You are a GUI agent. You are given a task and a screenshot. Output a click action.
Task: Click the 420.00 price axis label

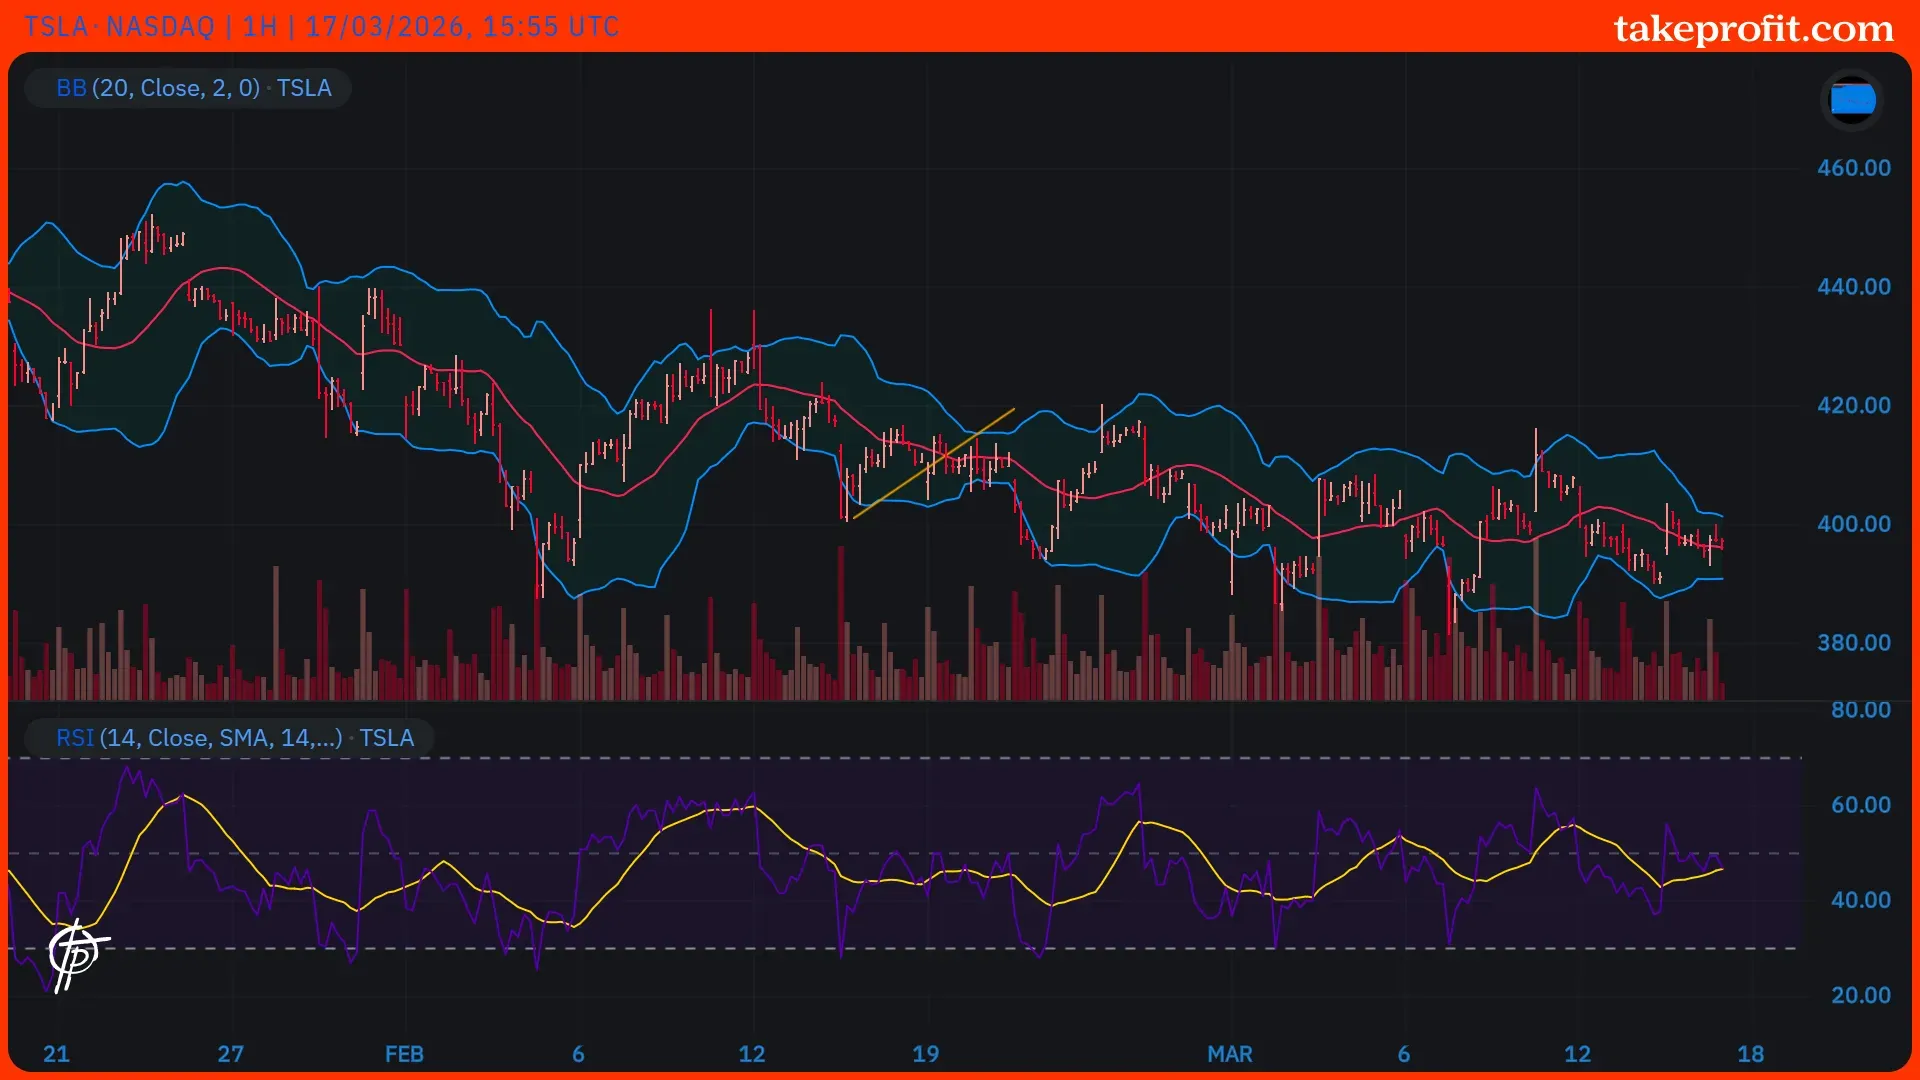tap(1853, 406)
